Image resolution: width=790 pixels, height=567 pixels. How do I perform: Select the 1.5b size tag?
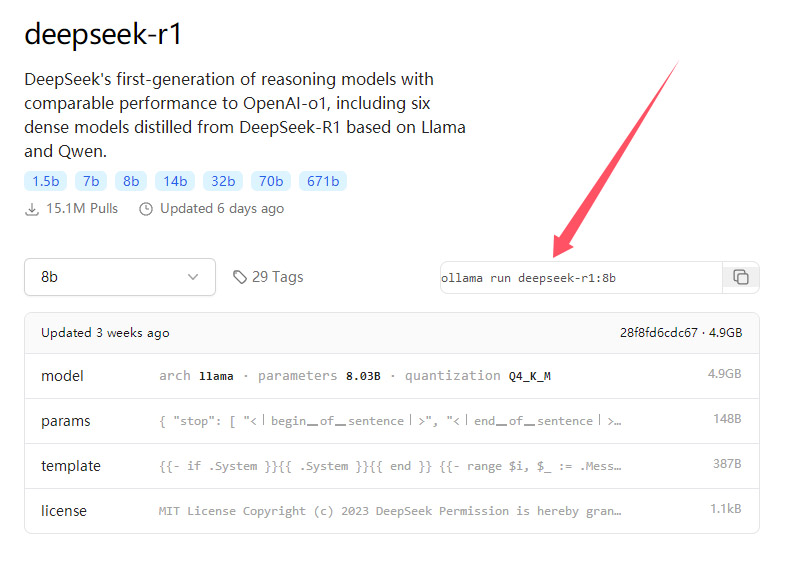pyautogui.click(x=45, y=181)
